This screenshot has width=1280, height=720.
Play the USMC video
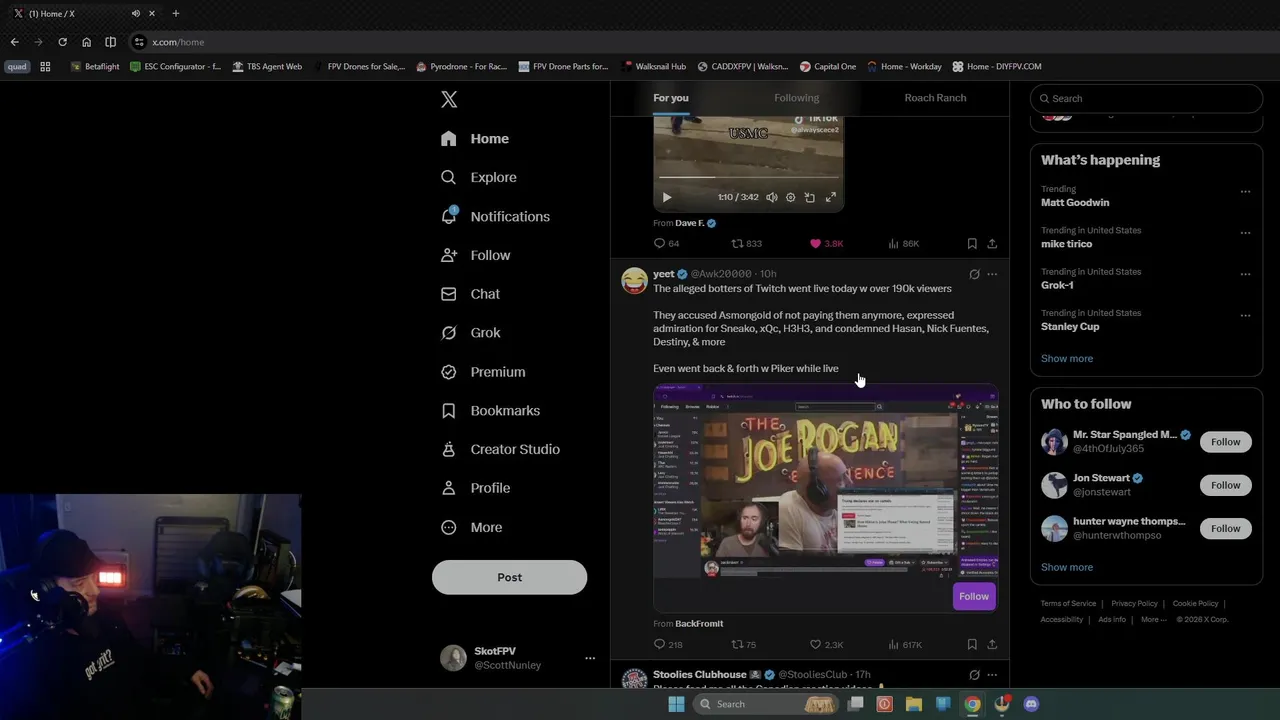coord(667,197)
